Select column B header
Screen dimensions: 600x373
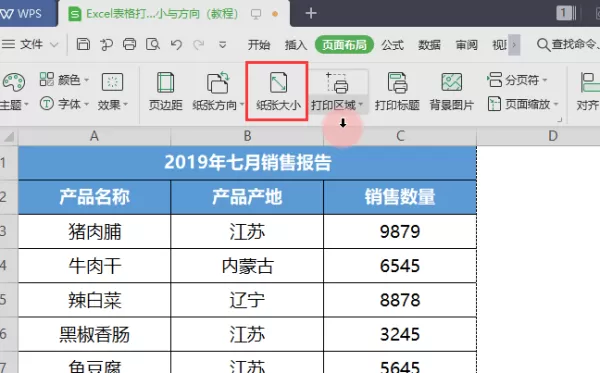[247, 136]
